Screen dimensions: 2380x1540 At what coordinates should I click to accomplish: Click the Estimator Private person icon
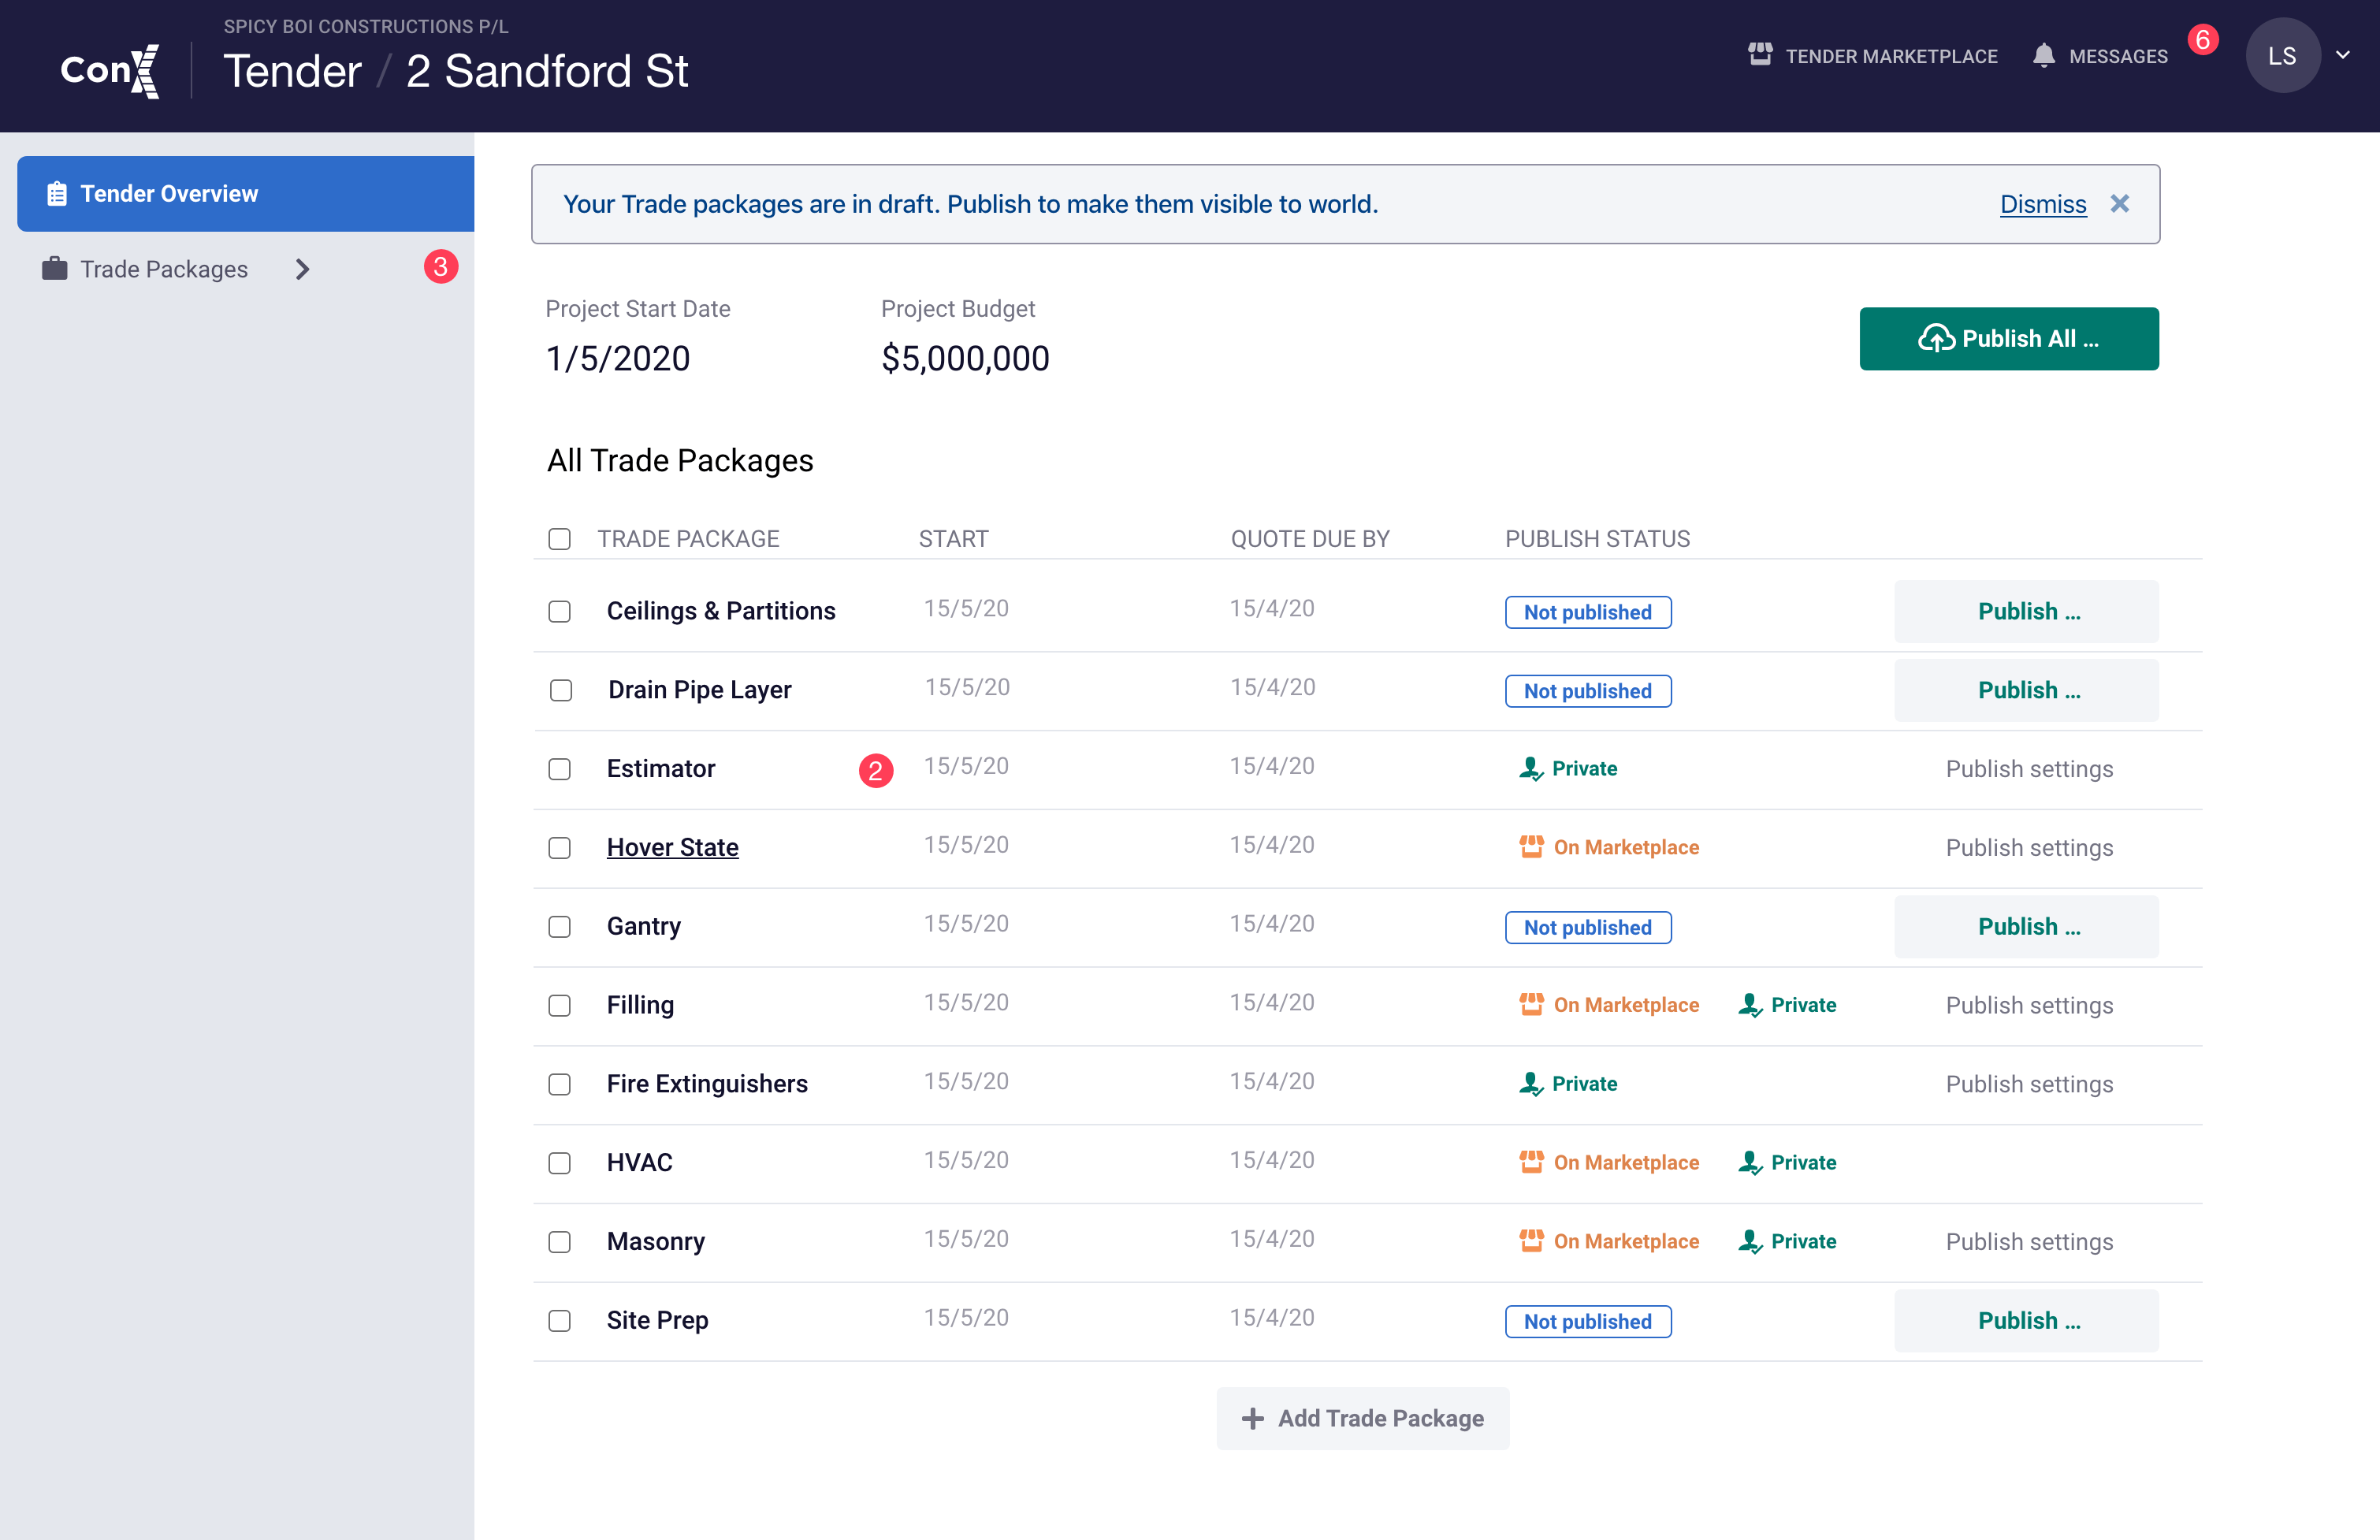1531,768
